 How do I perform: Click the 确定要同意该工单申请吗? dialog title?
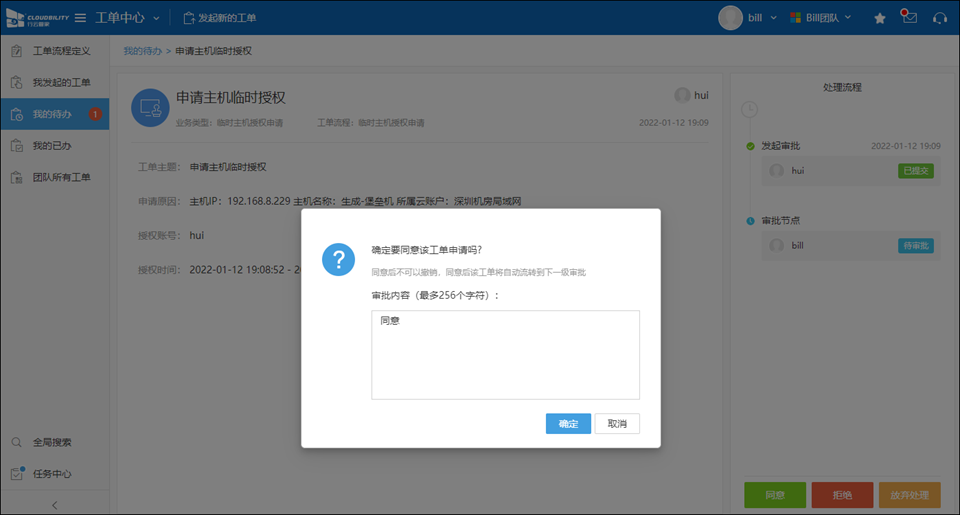pyautogui.click(x=427, y=250)
